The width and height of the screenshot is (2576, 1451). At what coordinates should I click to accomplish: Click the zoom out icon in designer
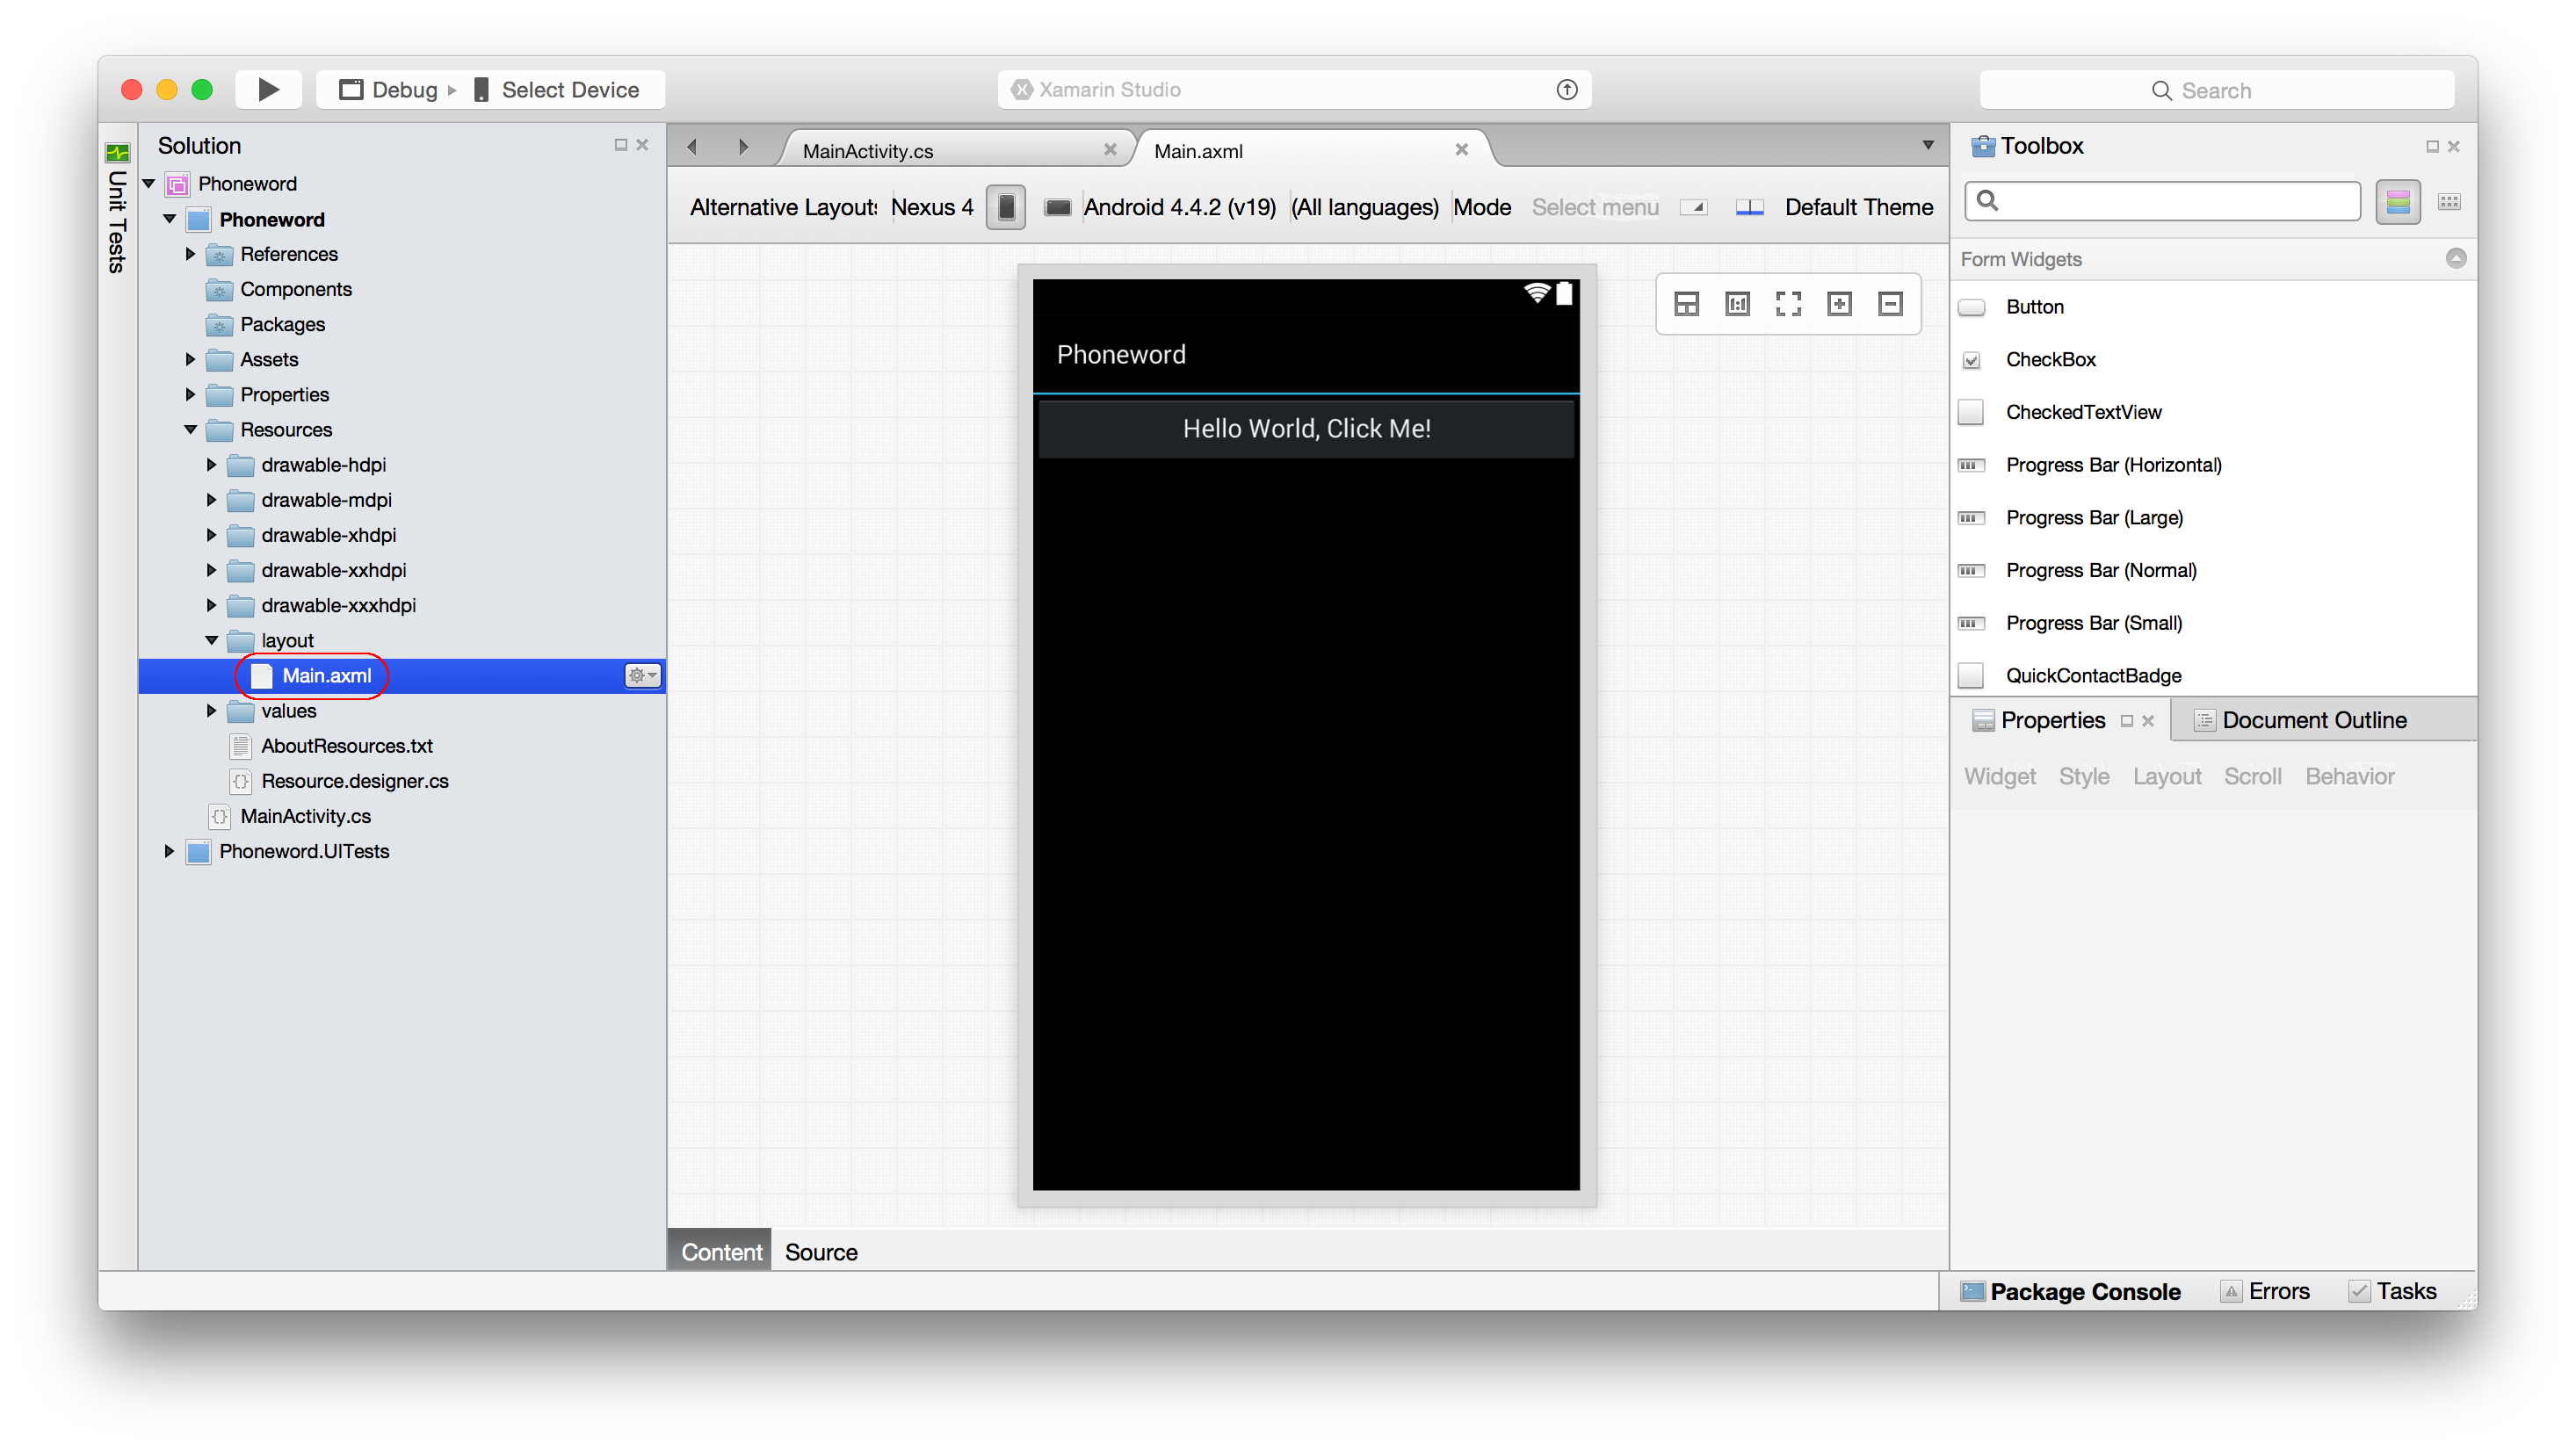(1890, 304)
